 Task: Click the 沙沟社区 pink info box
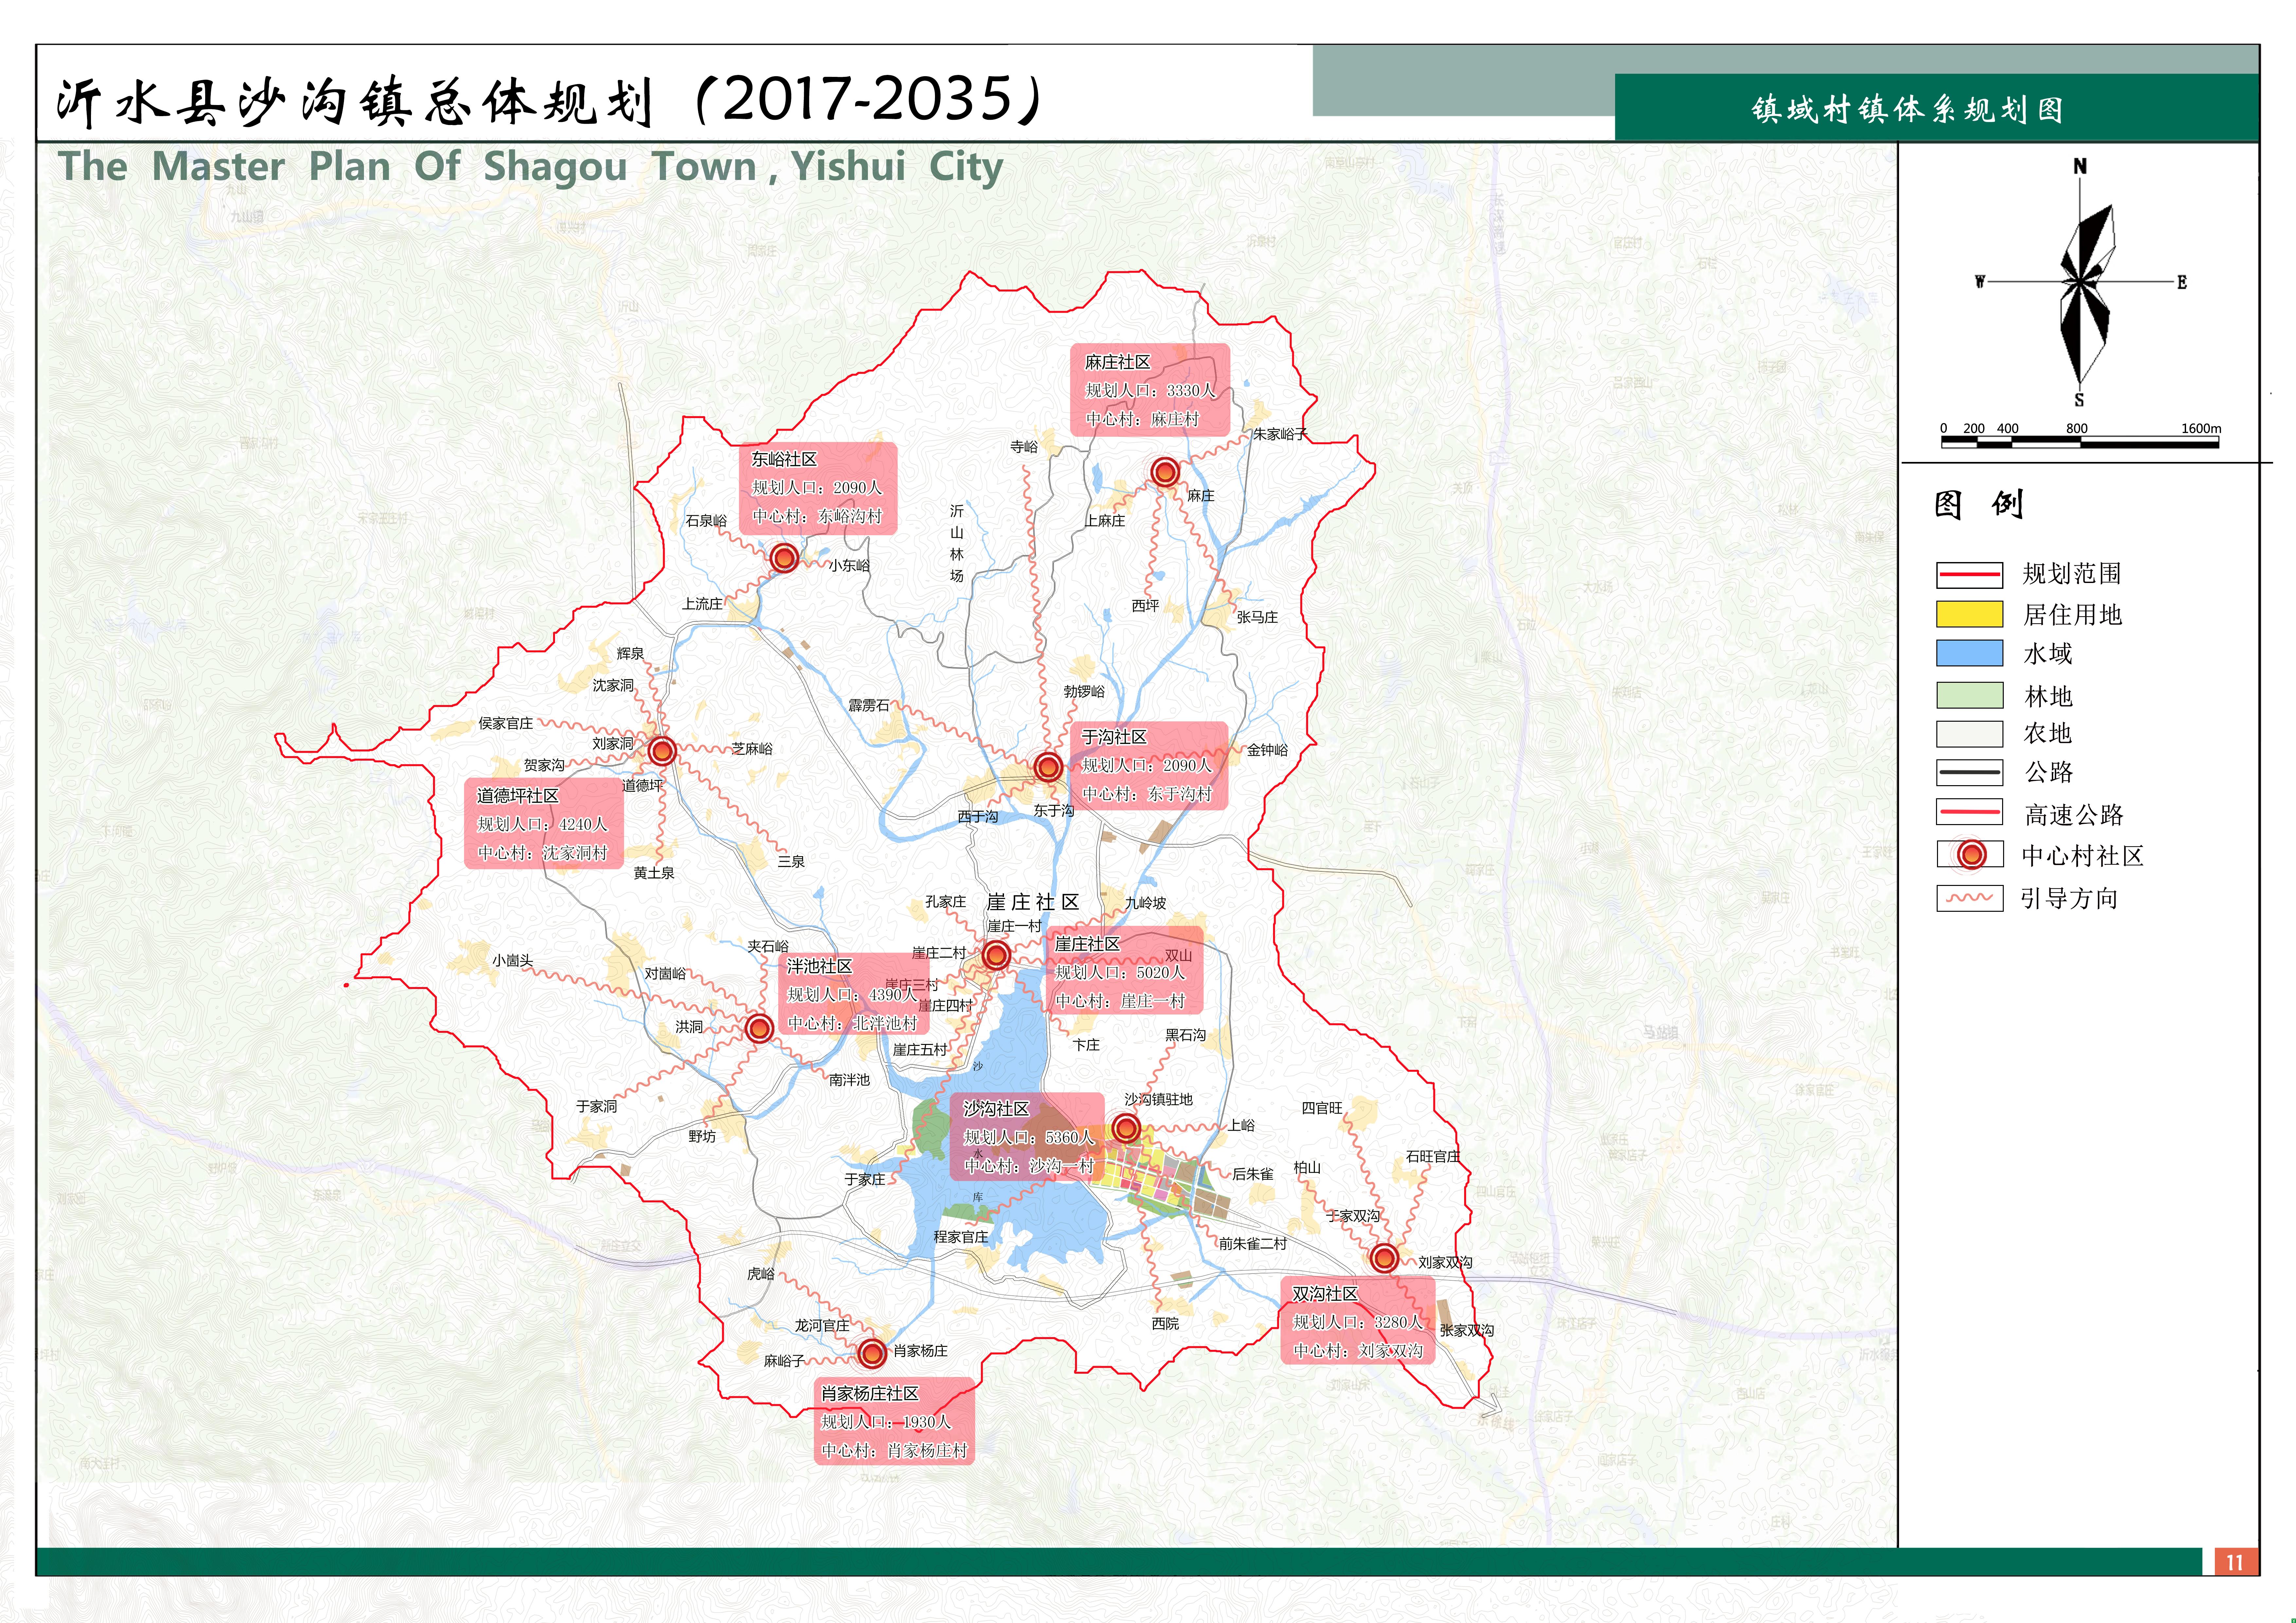pyautogui.click(x=1027, y=1137)
